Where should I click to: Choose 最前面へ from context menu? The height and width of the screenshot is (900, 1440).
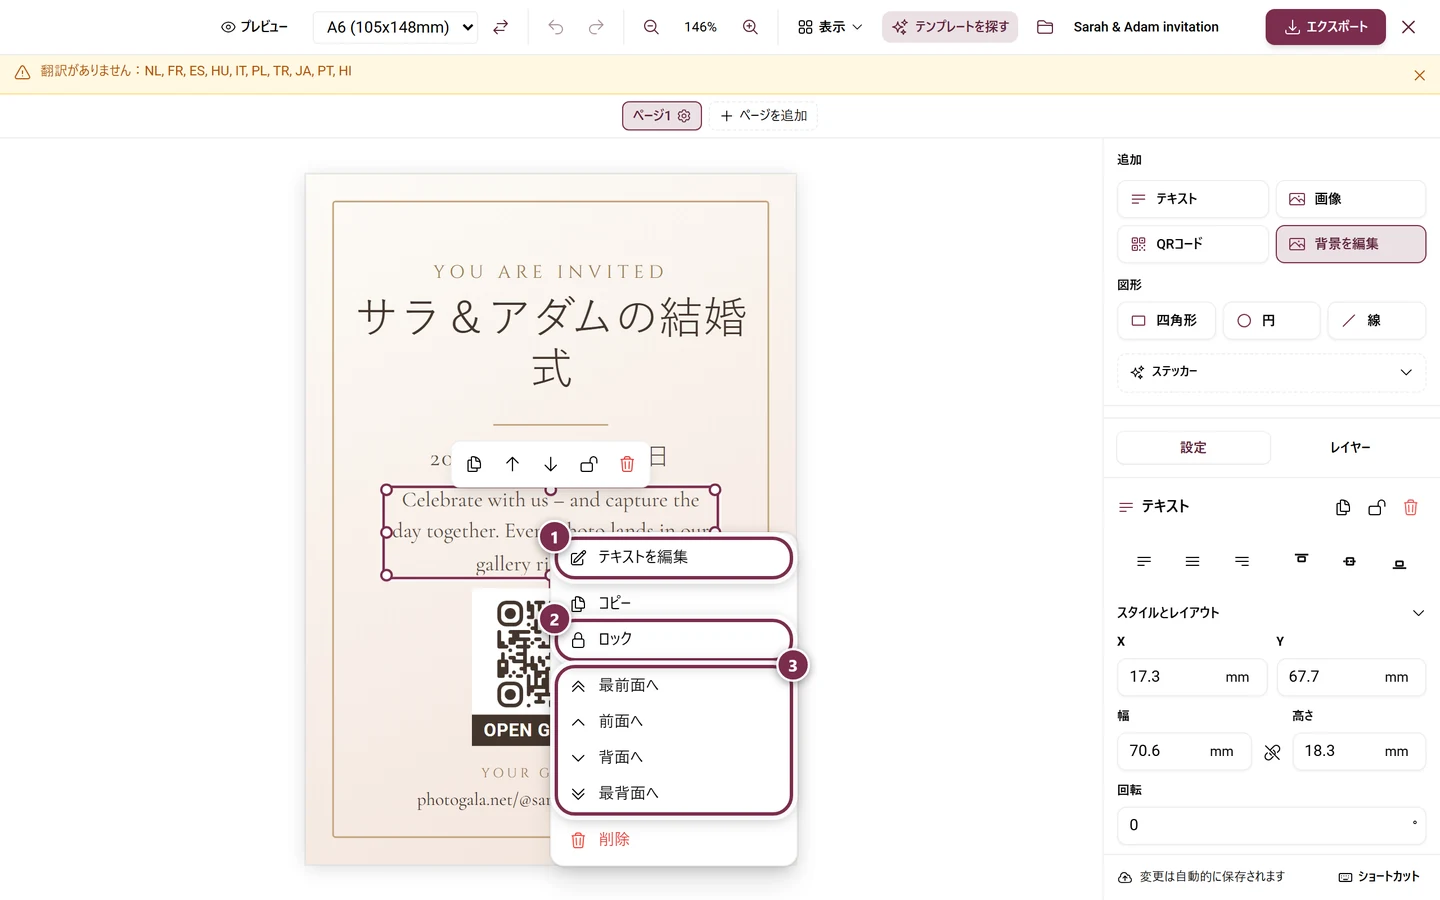click(x=674, y=686)
